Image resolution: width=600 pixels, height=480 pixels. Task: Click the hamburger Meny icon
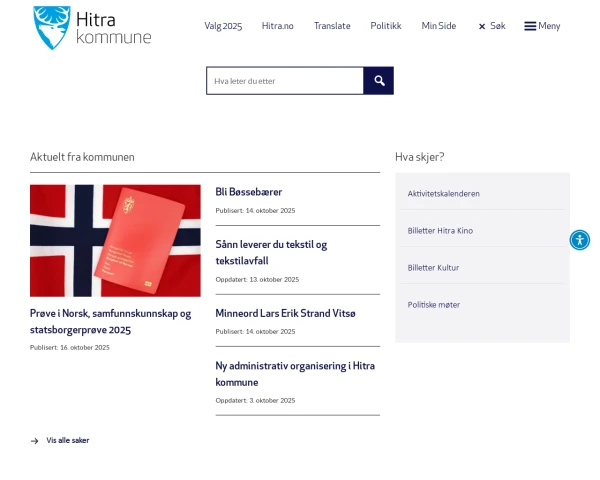tap(530, 26)
